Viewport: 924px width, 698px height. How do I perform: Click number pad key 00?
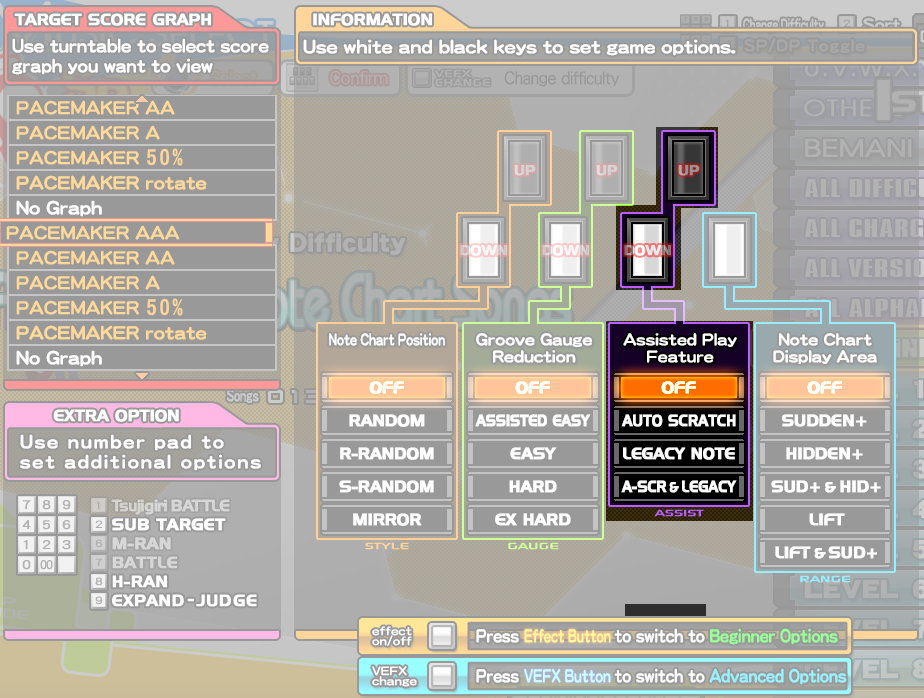[47, 564]
